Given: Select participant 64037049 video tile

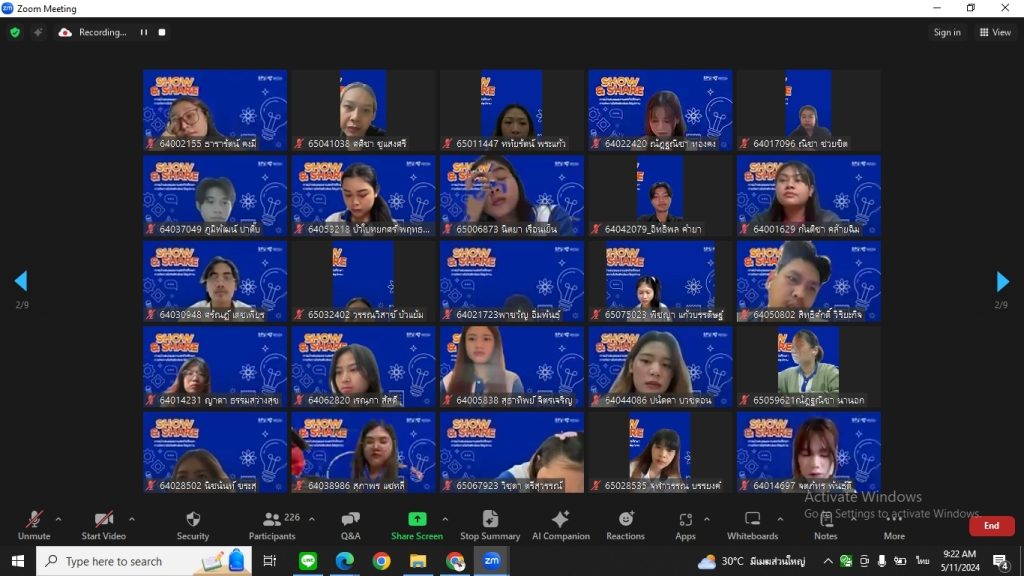Looking at the screenshot, I should point(215,196).
